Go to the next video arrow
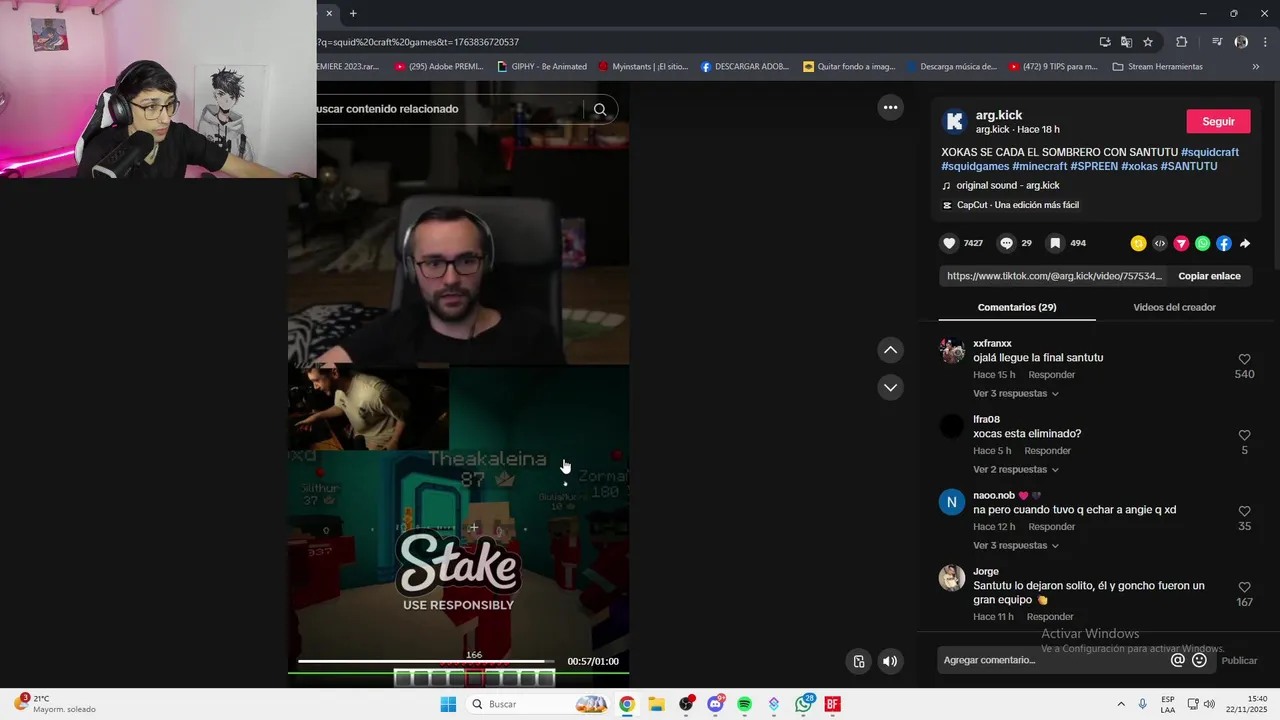This screenshot has height=720, width=1280. (890, 387)
